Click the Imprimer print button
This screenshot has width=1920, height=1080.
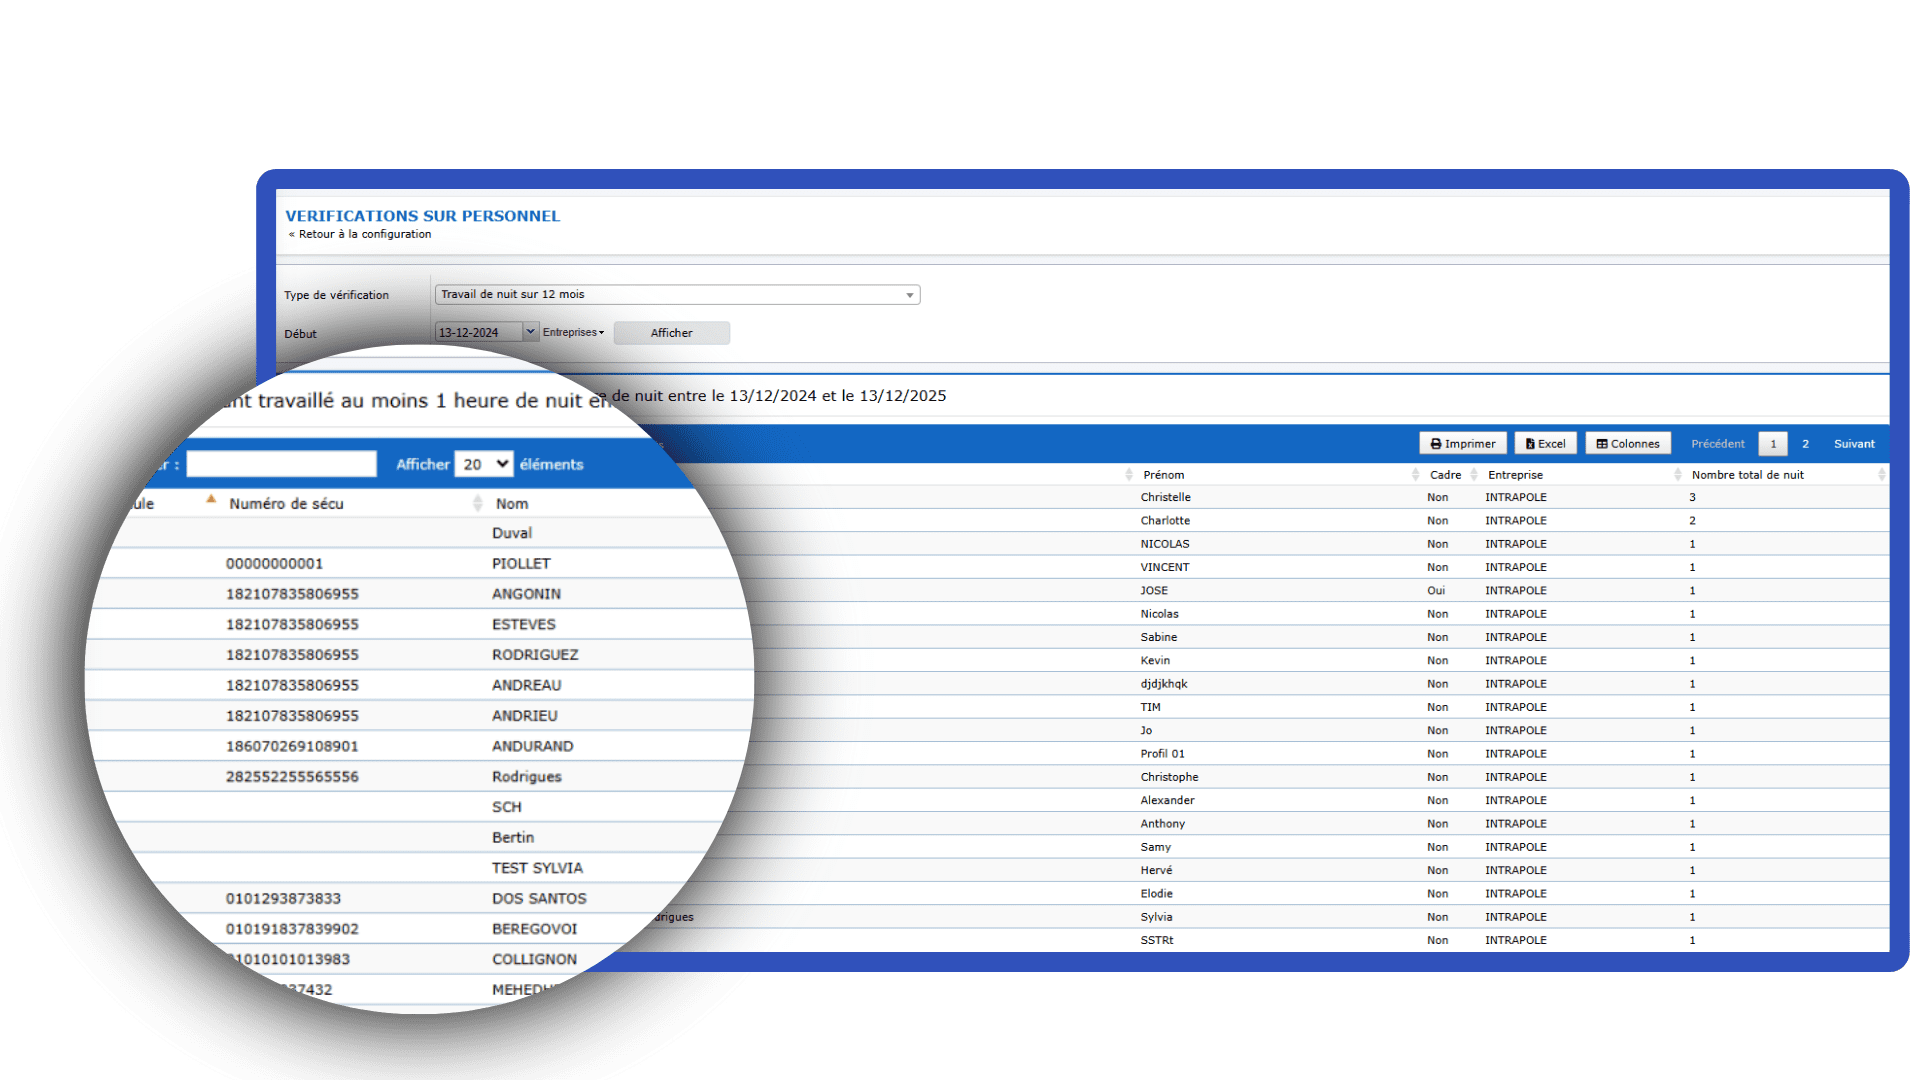tap(1462, 444)
